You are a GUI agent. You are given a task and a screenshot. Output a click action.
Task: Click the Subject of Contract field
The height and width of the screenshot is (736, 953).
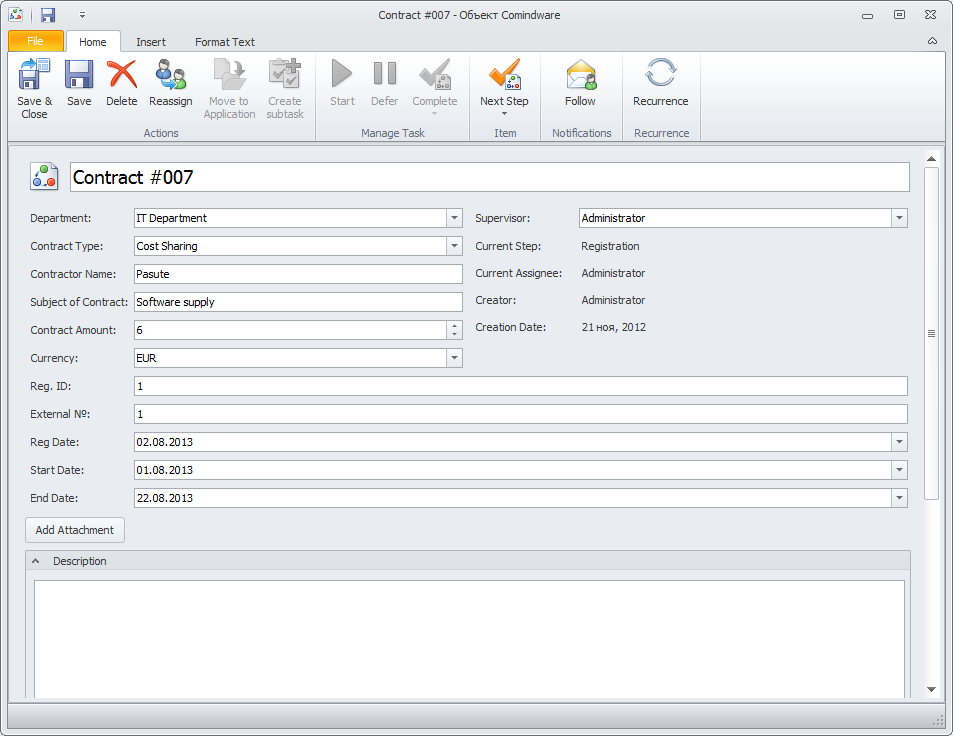(298, 302)
